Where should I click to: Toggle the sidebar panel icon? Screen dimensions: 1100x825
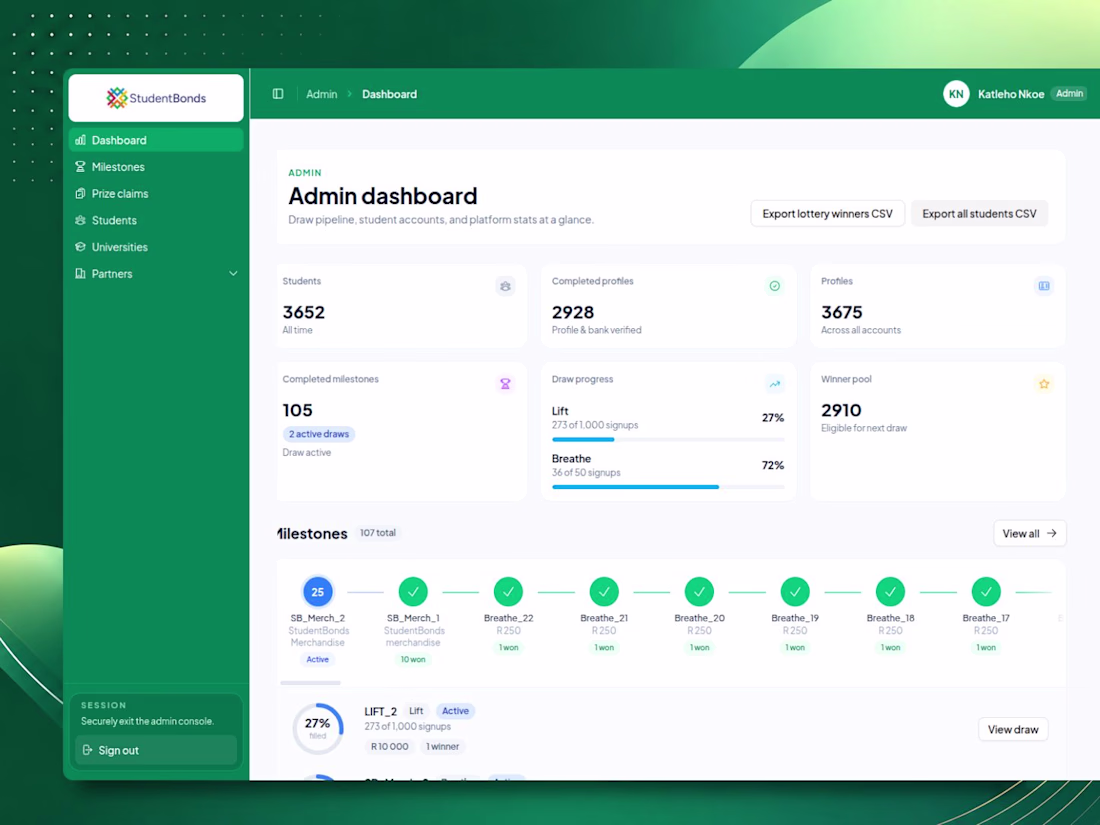[278, 94]
